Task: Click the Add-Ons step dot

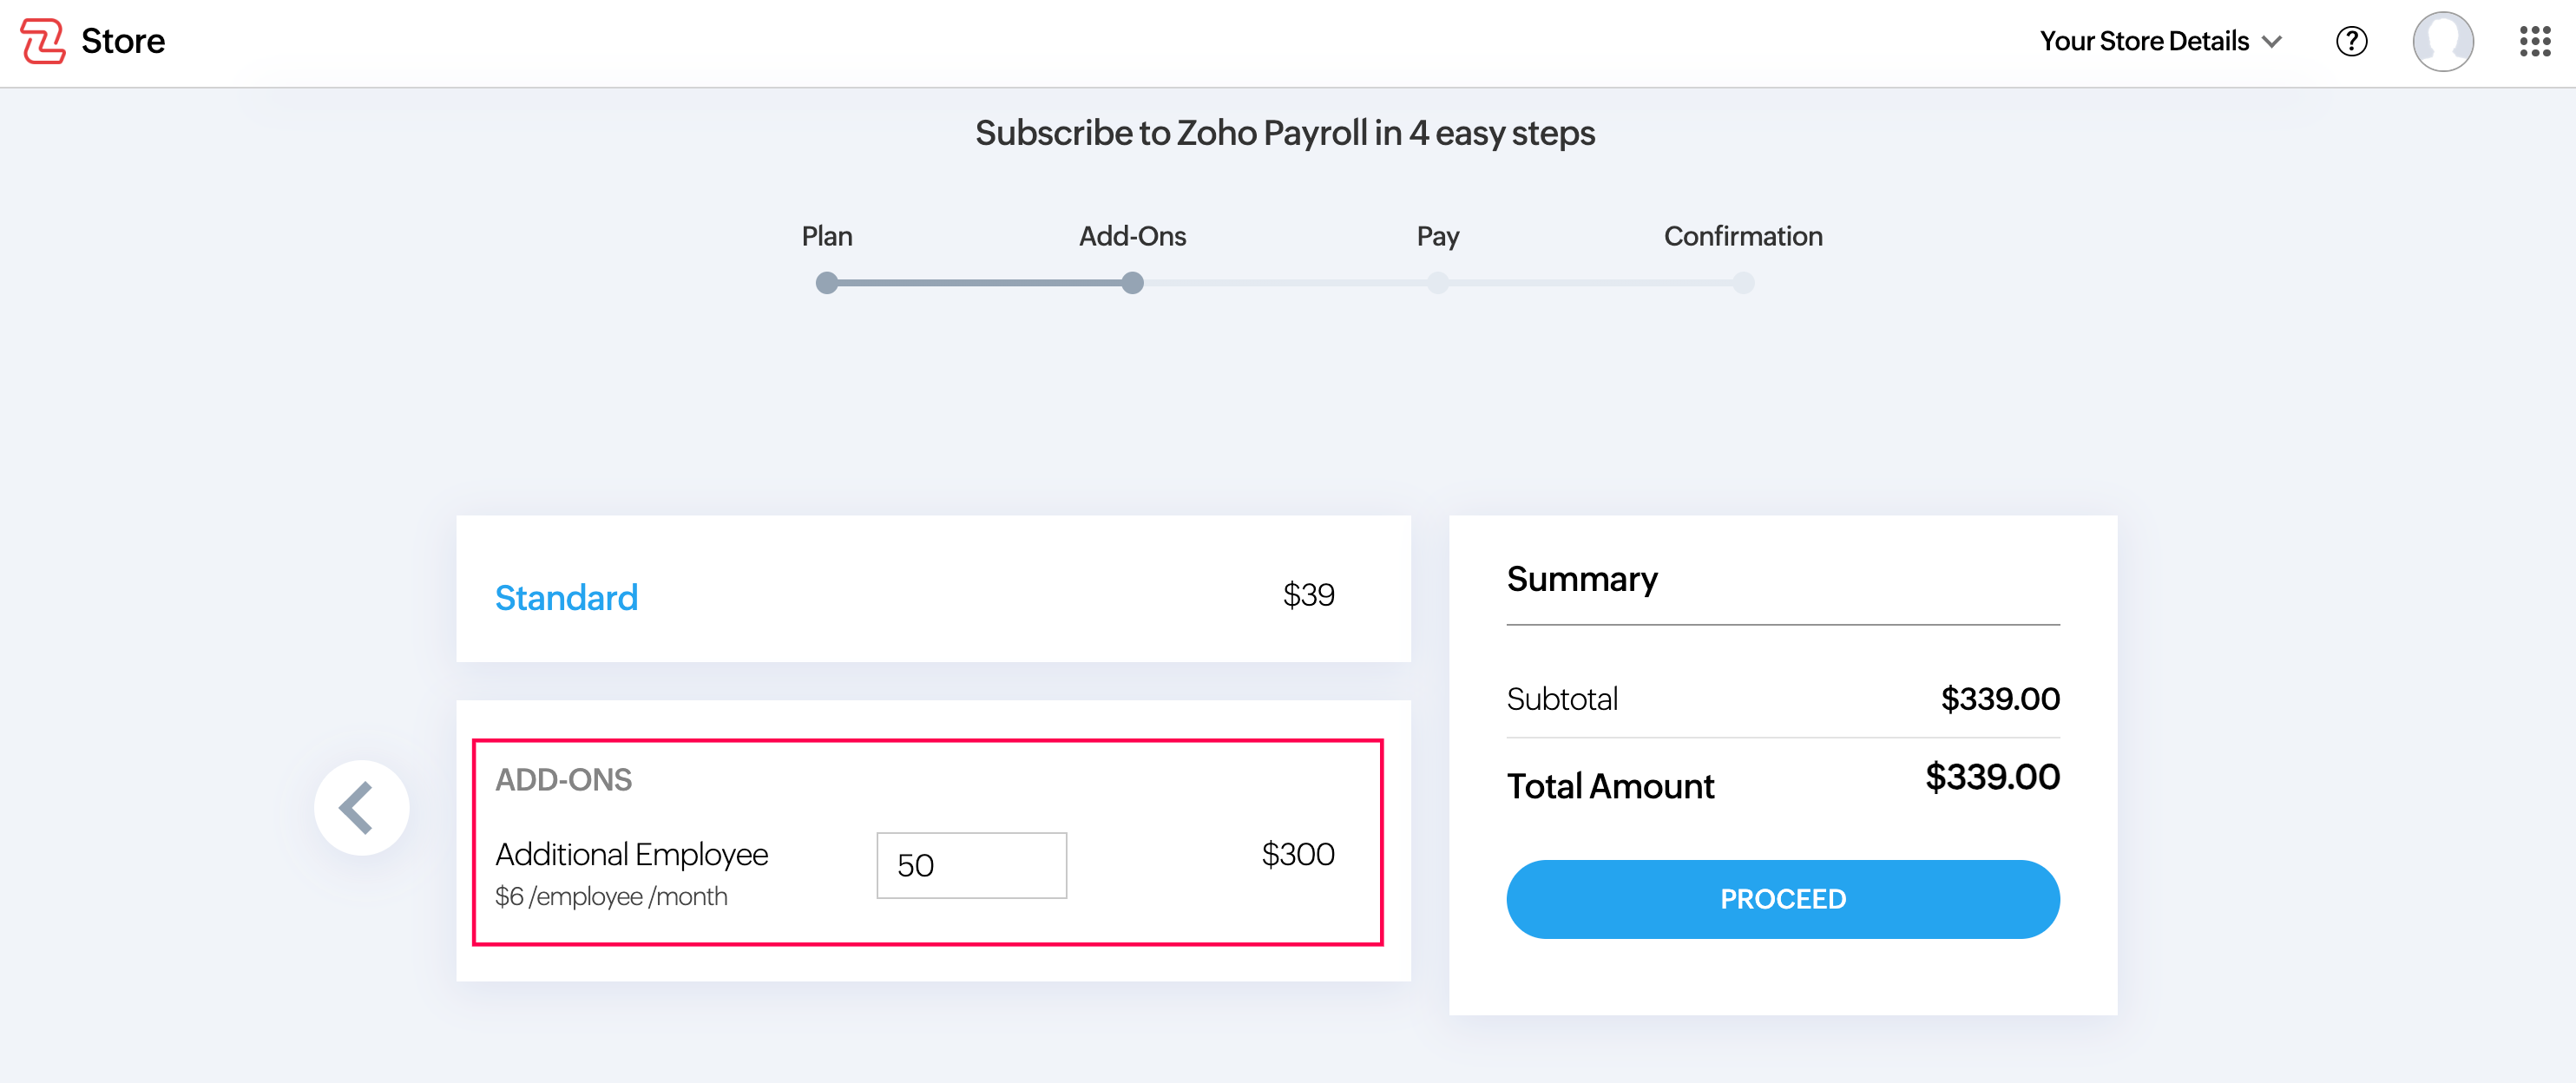Action: click(1132, 283)
